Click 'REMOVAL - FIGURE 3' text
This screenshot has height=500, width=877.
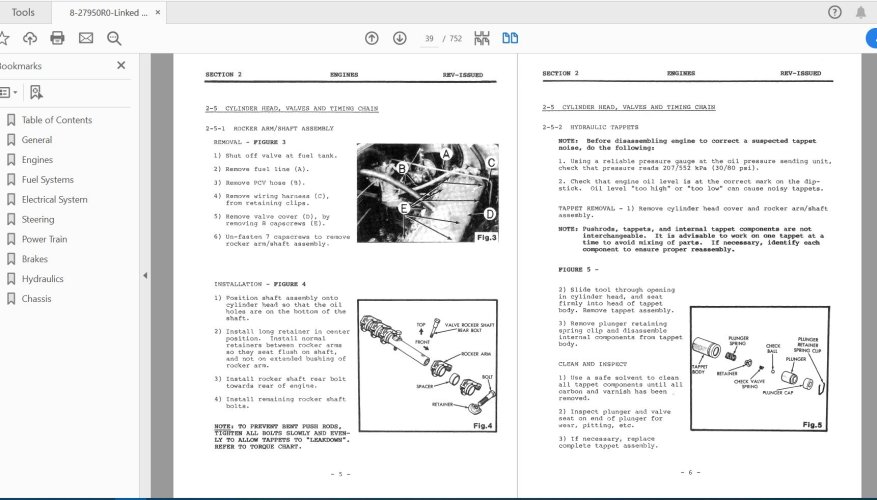(249, 142)
